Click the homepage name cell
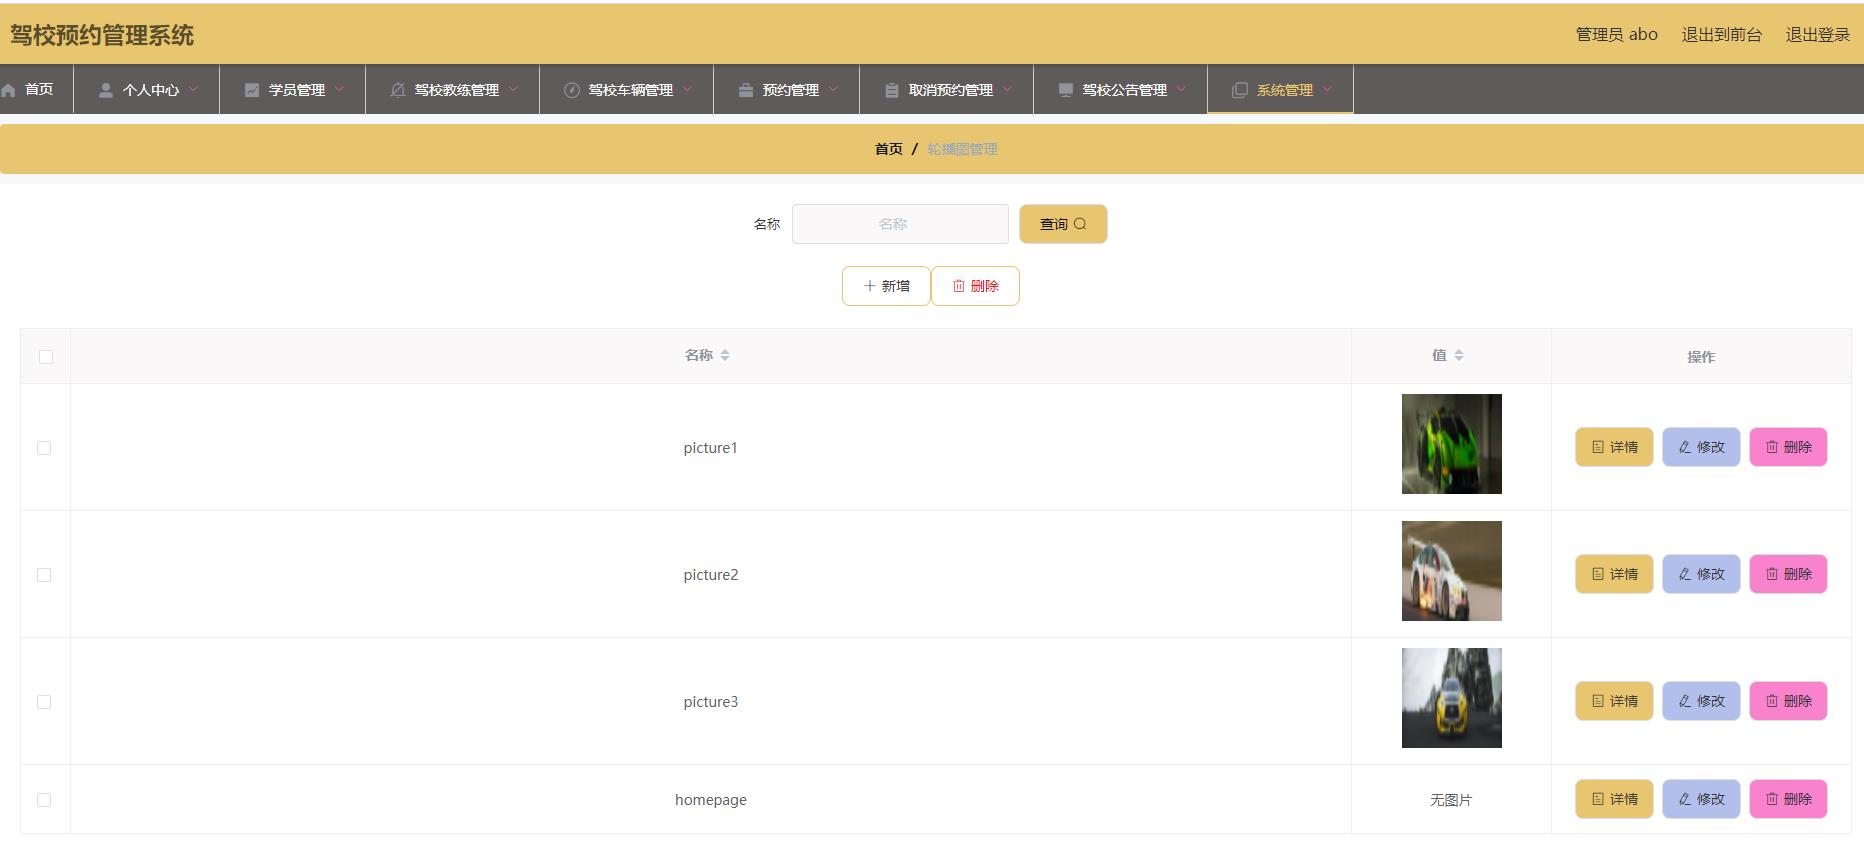 (x=711, y=800)
